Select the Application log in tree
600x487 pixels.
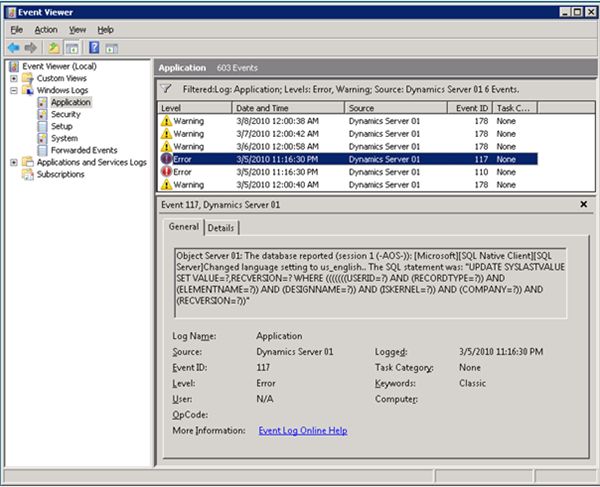(x=71, y=102)
